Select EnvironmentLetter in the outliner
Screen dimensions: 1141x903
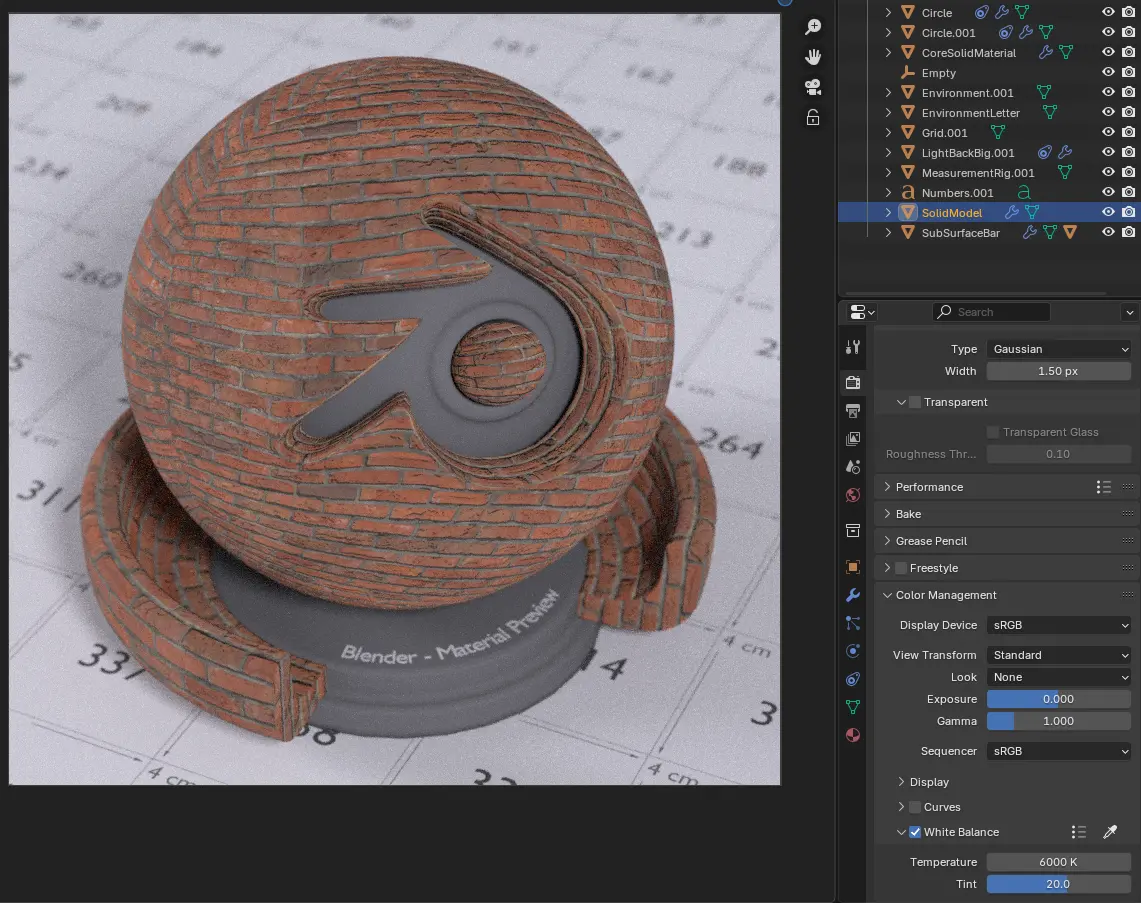point(971,113)
